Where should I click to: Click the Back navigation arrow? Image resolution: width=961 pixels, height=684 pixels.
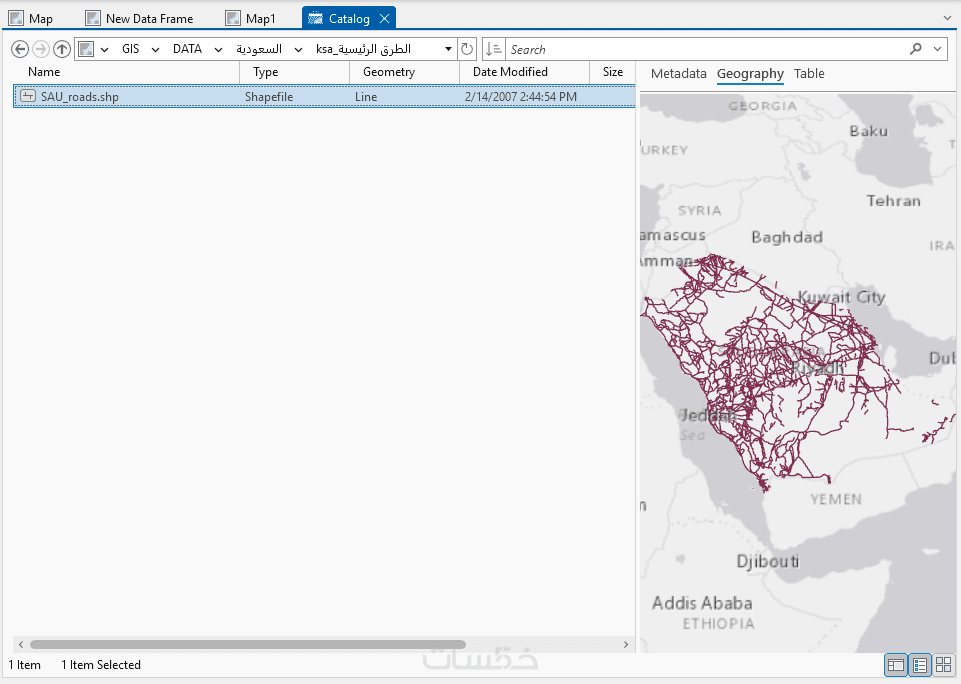[x=20, y=49]
